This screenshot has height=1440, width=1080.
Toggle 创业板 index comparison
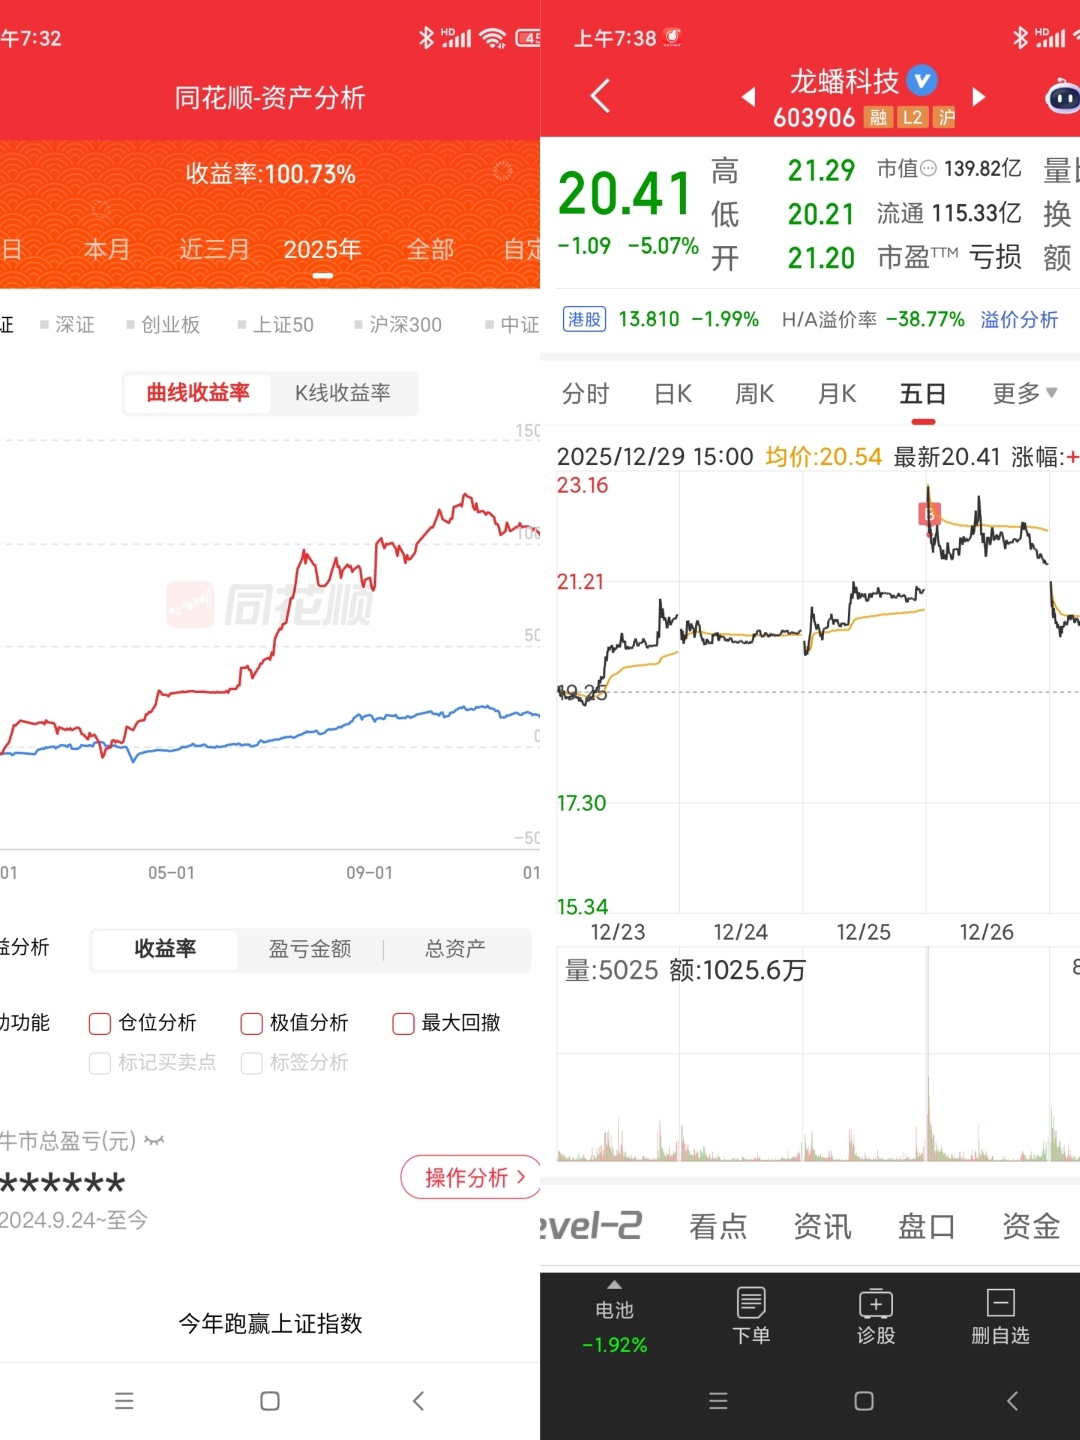[163, 325]
